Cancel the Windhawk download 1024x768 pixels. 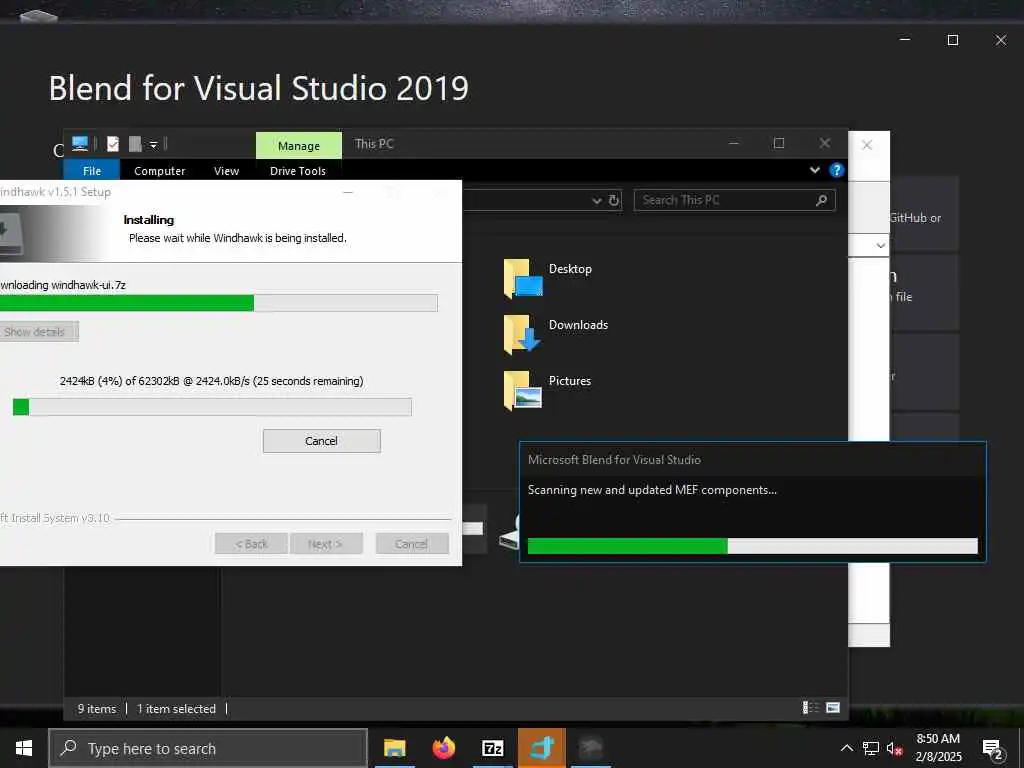321,441
